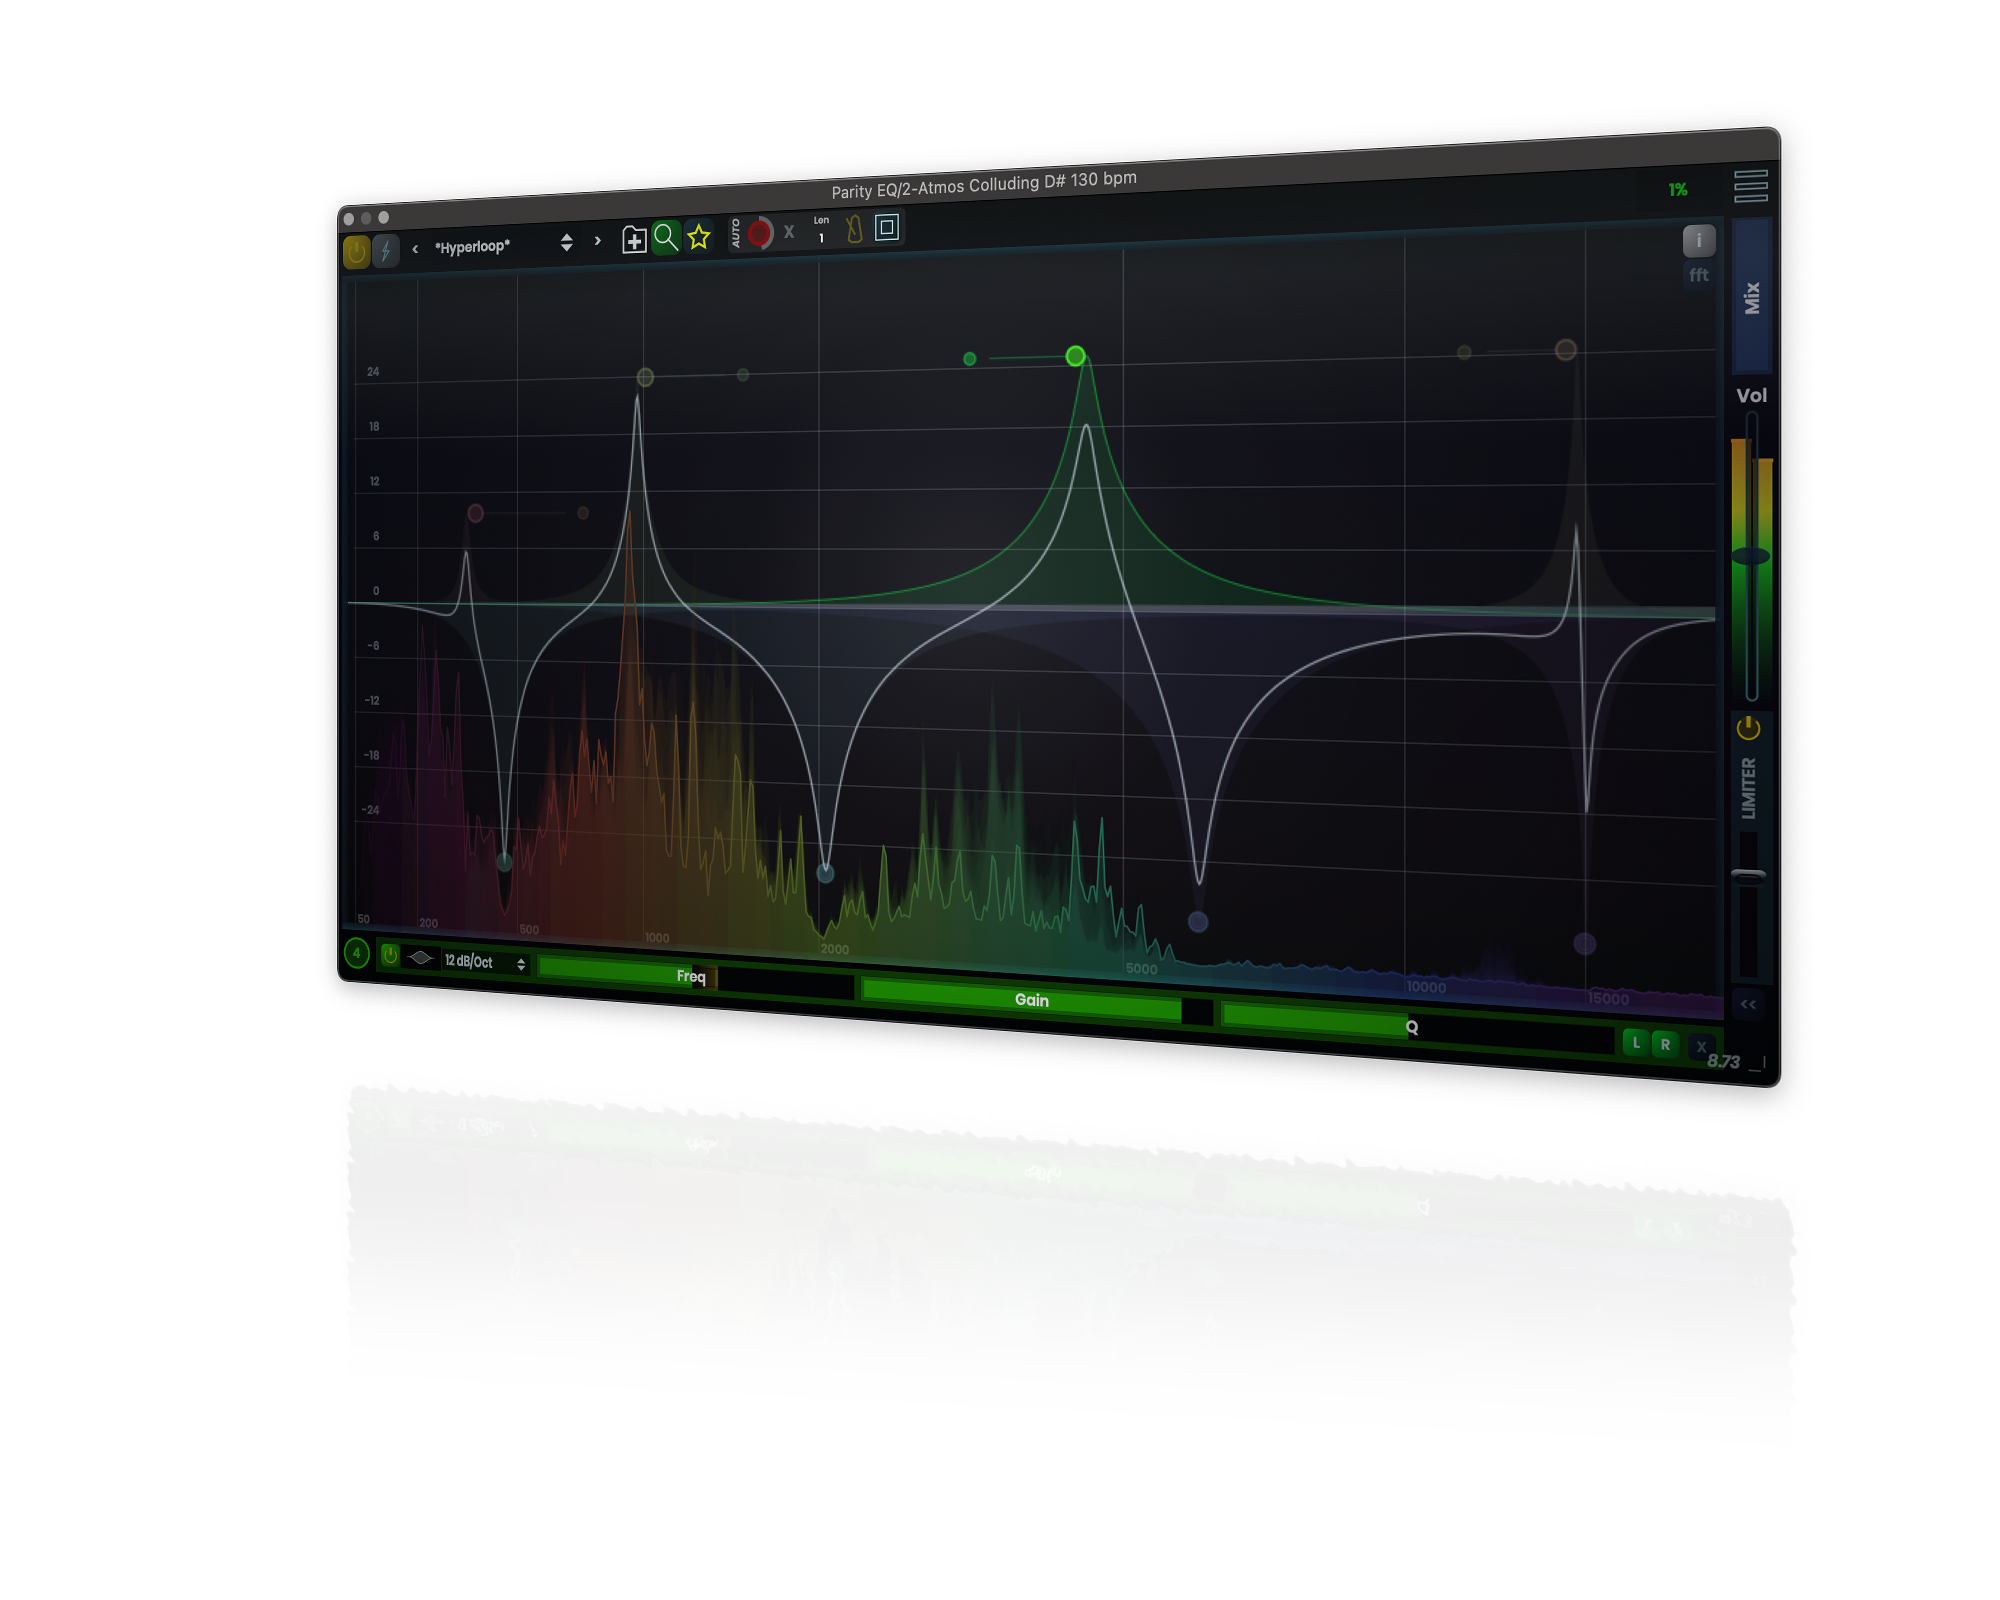Click the Freq slider bar
Image resolution: width=2000 pixels, height=1600 pixels.
pos(696,975)
